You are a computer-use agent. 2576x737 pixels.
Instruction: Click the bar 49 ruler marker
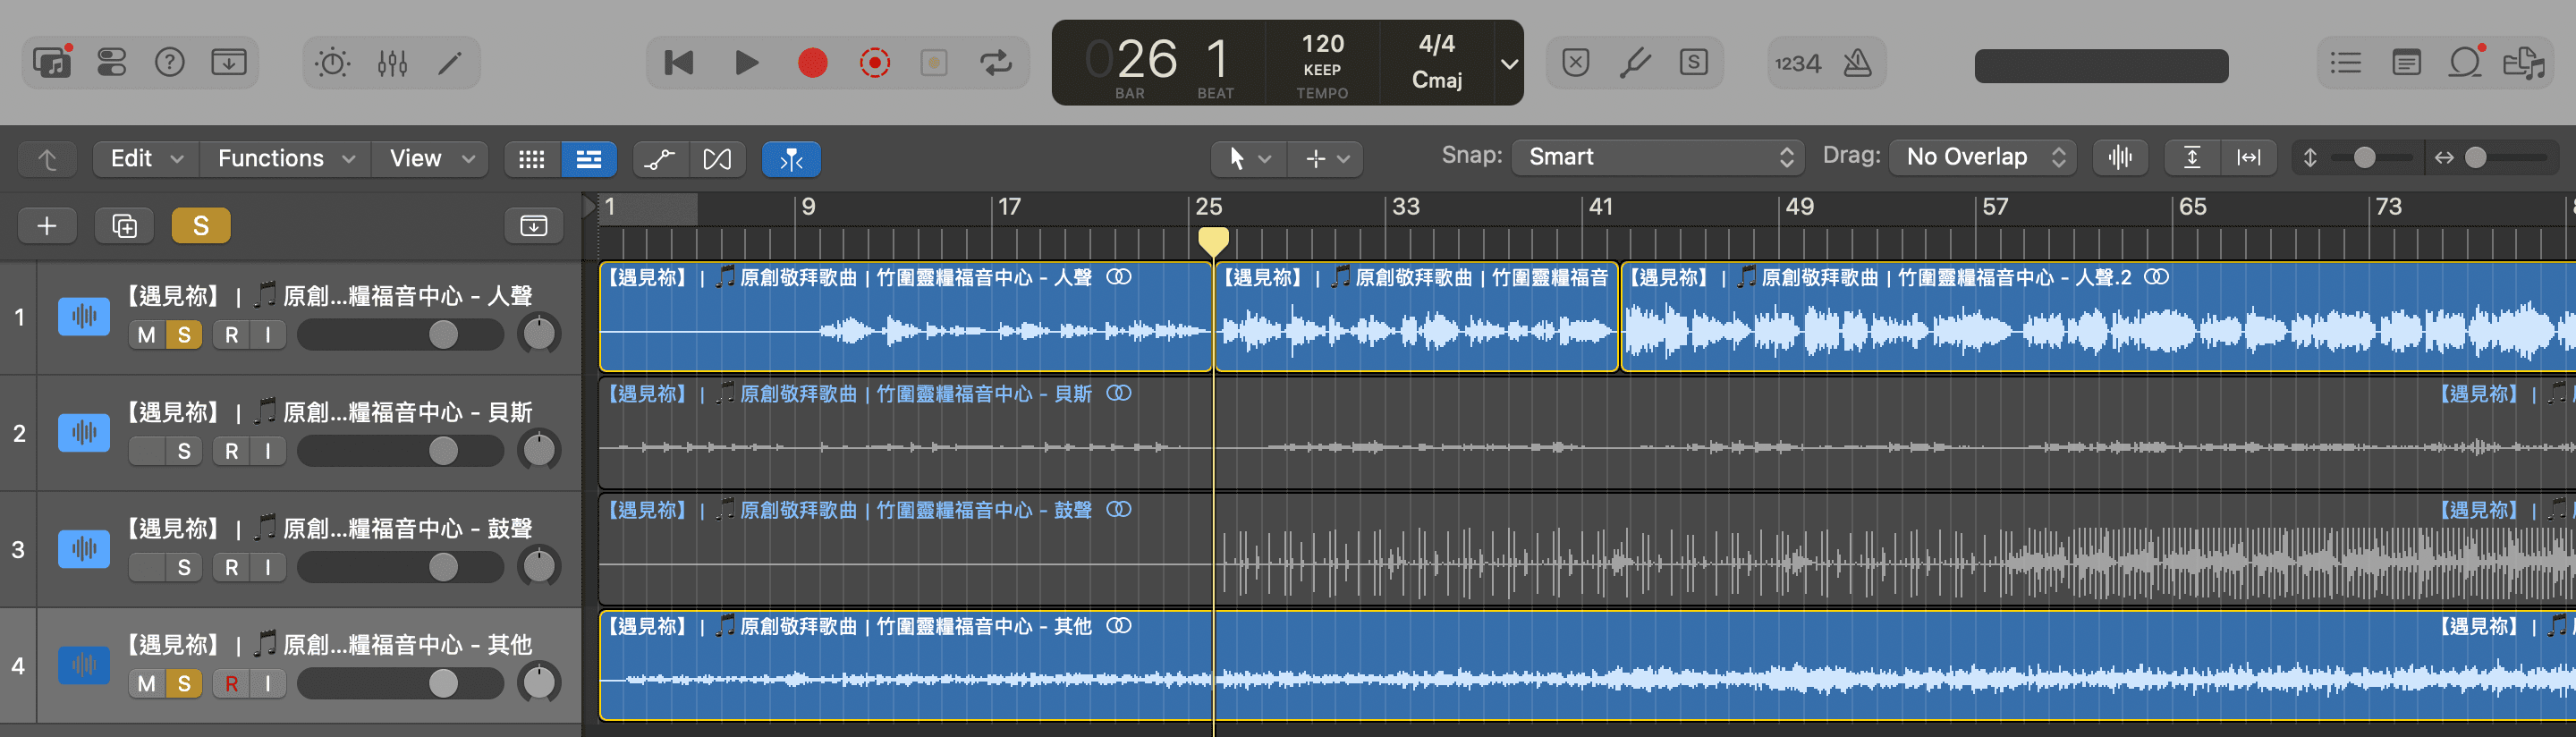coord(1800,207)
